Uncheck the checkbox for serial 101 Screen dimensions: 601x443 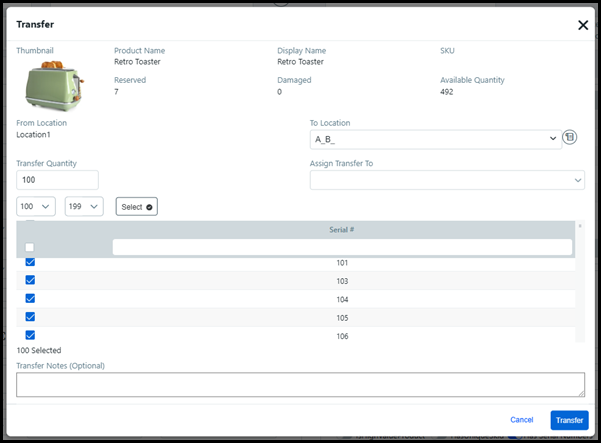click(30, 262)
